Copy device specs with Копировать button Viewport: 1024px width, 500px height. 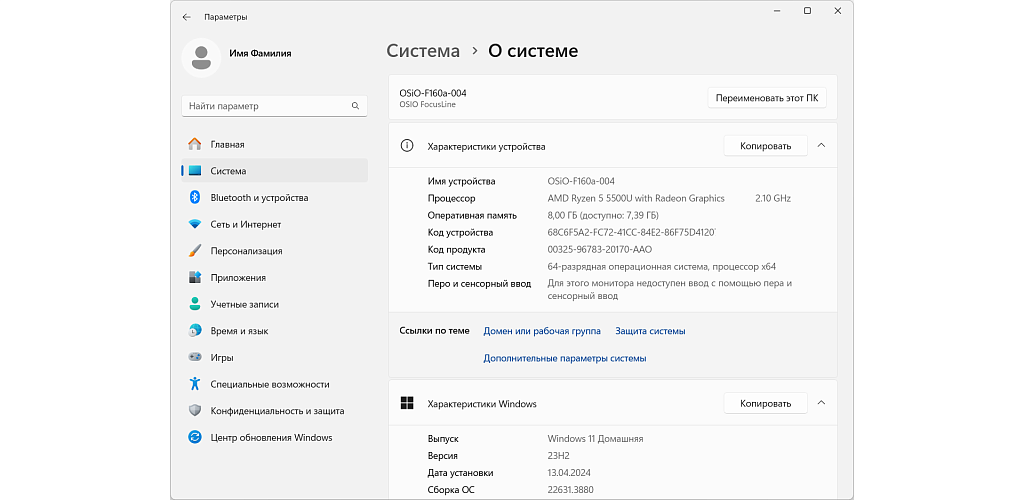click(x=765, y=146)
